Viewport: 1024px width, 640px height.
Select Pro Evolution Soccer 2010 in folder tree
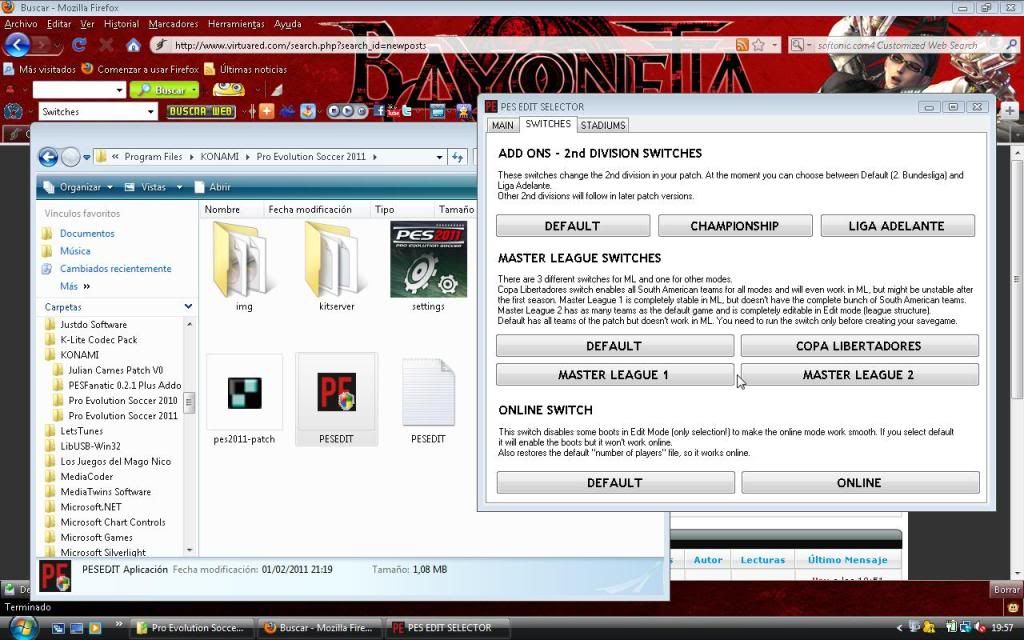point(116,400)
